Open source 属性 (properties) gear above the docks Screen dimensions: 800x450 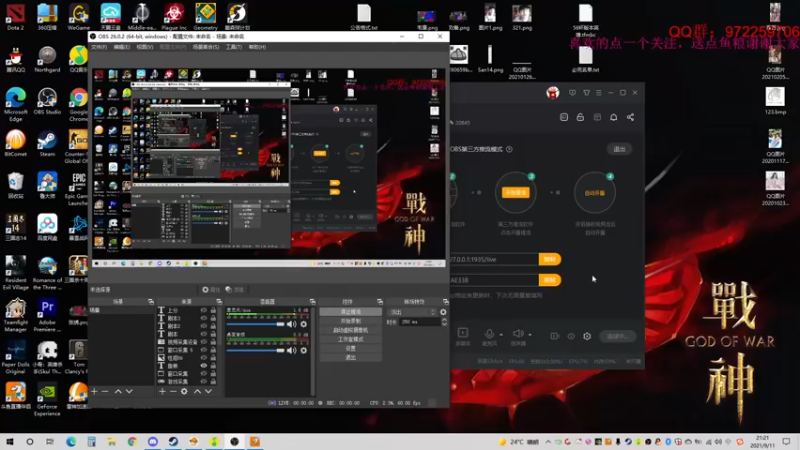(211, 289)
